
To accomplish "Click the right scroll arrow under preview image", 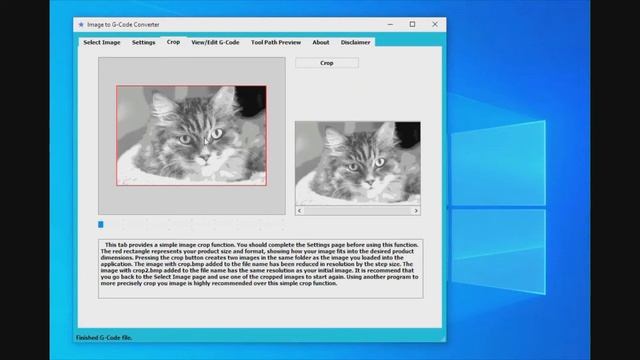I will (416, 211).
